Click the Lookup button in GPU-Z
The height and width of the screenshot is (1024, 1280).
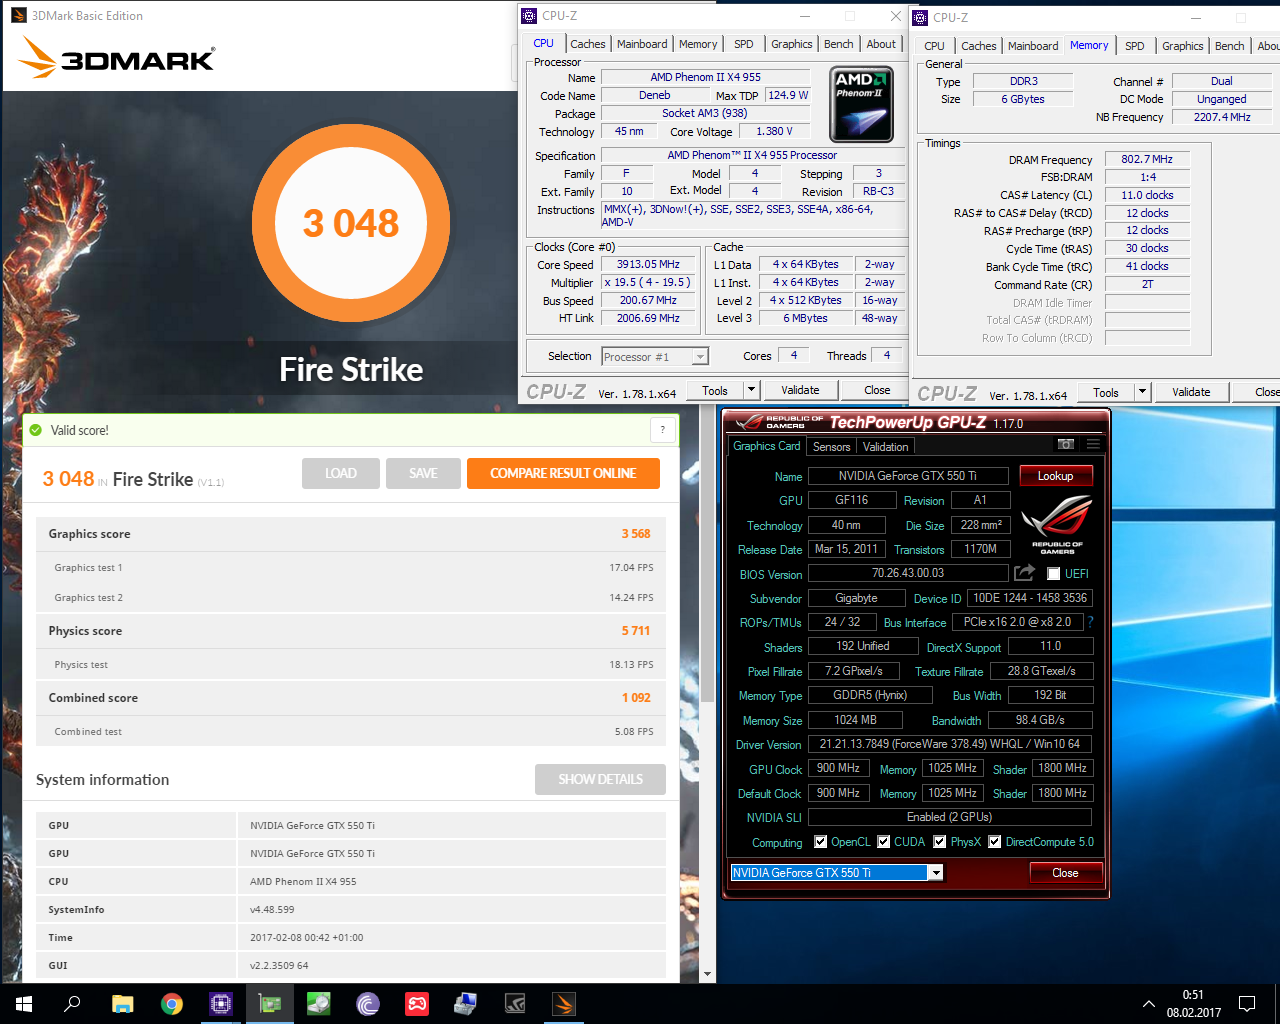point(1056,476)
